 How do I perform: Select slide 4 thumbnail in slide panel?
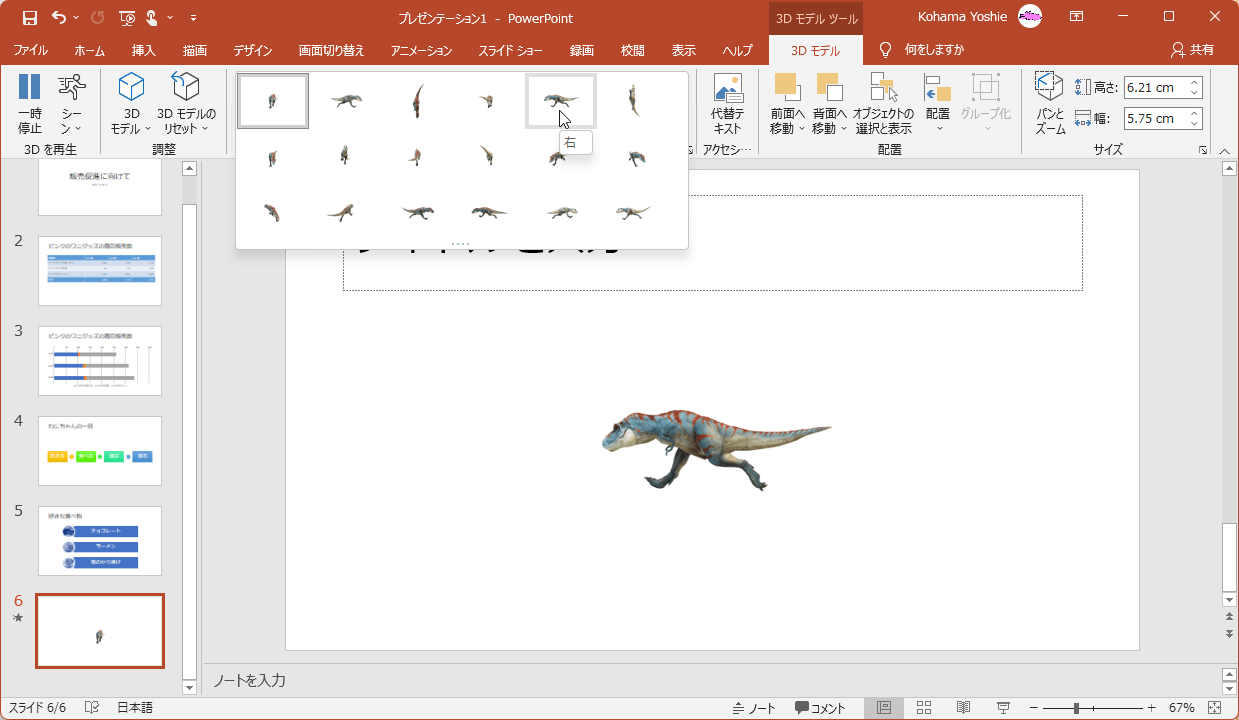99,451
